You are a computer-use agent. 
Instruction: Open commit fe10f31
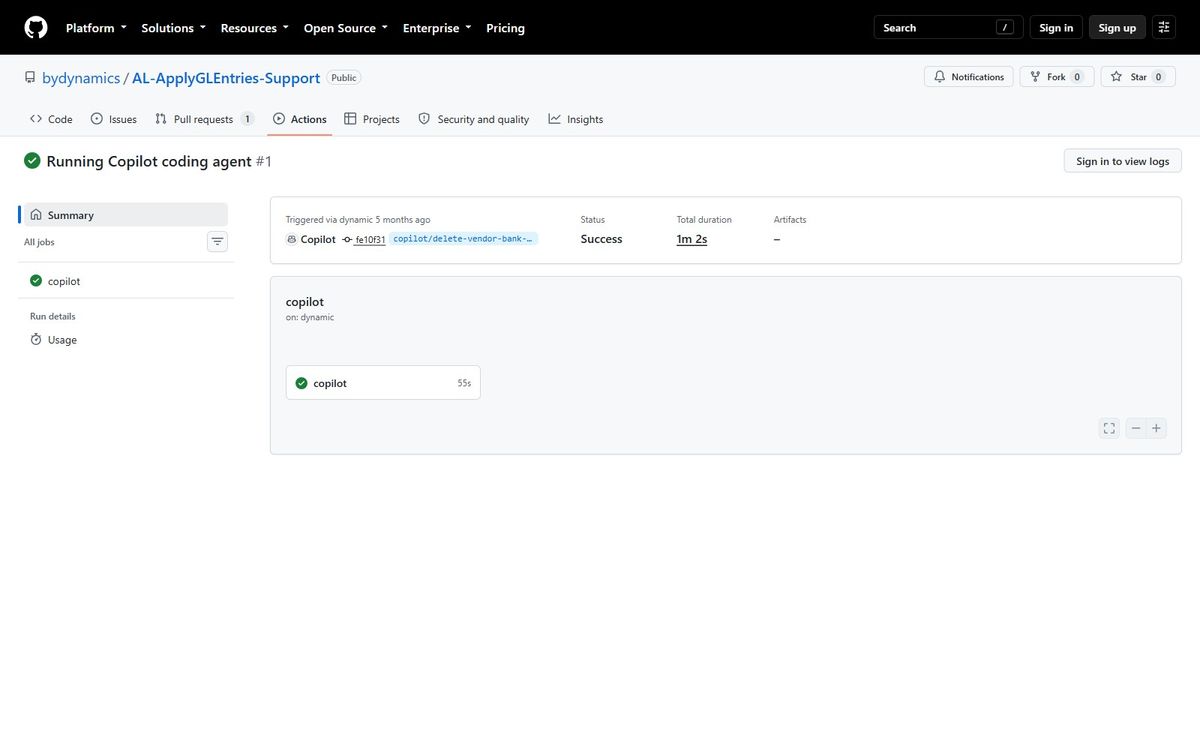370,240
